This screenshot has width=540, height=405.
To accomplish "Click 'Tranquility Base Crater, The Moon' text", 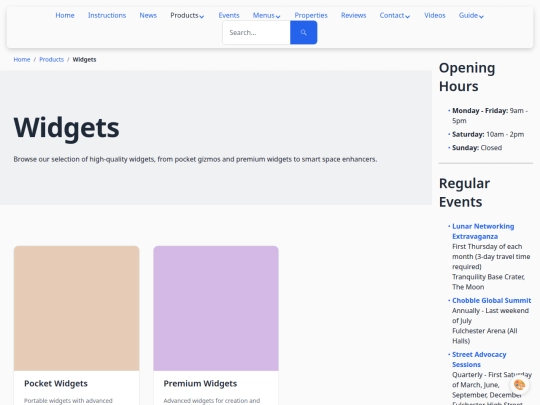I will pos(488,282).
